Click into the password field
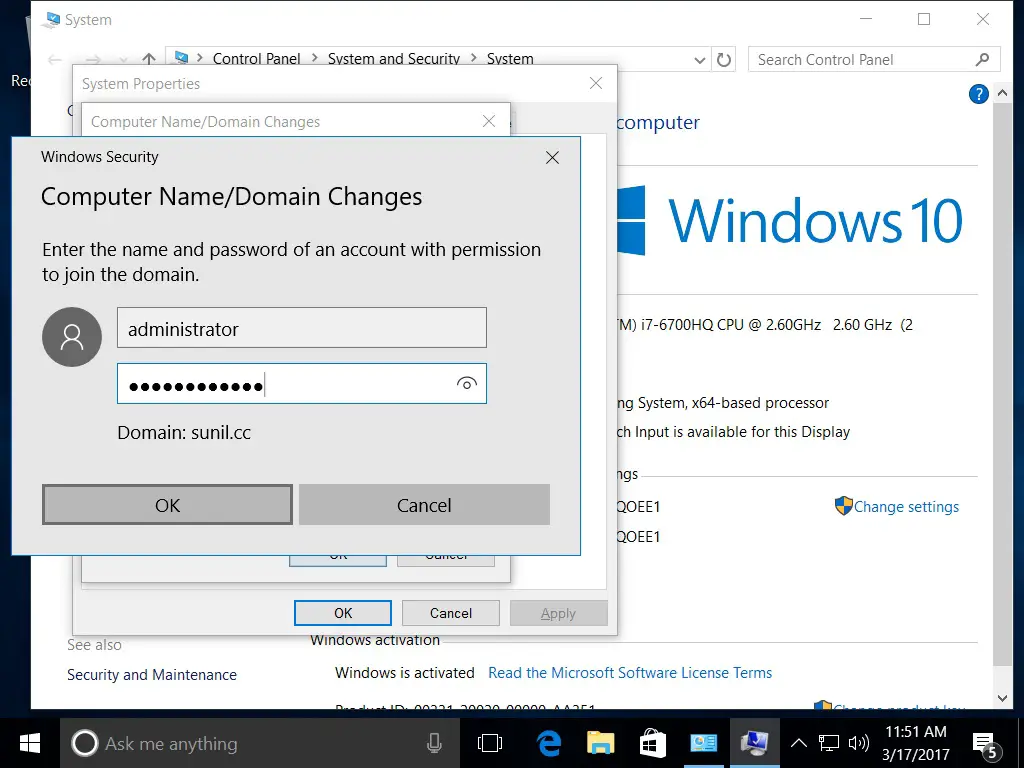 [x=302, y=383]
